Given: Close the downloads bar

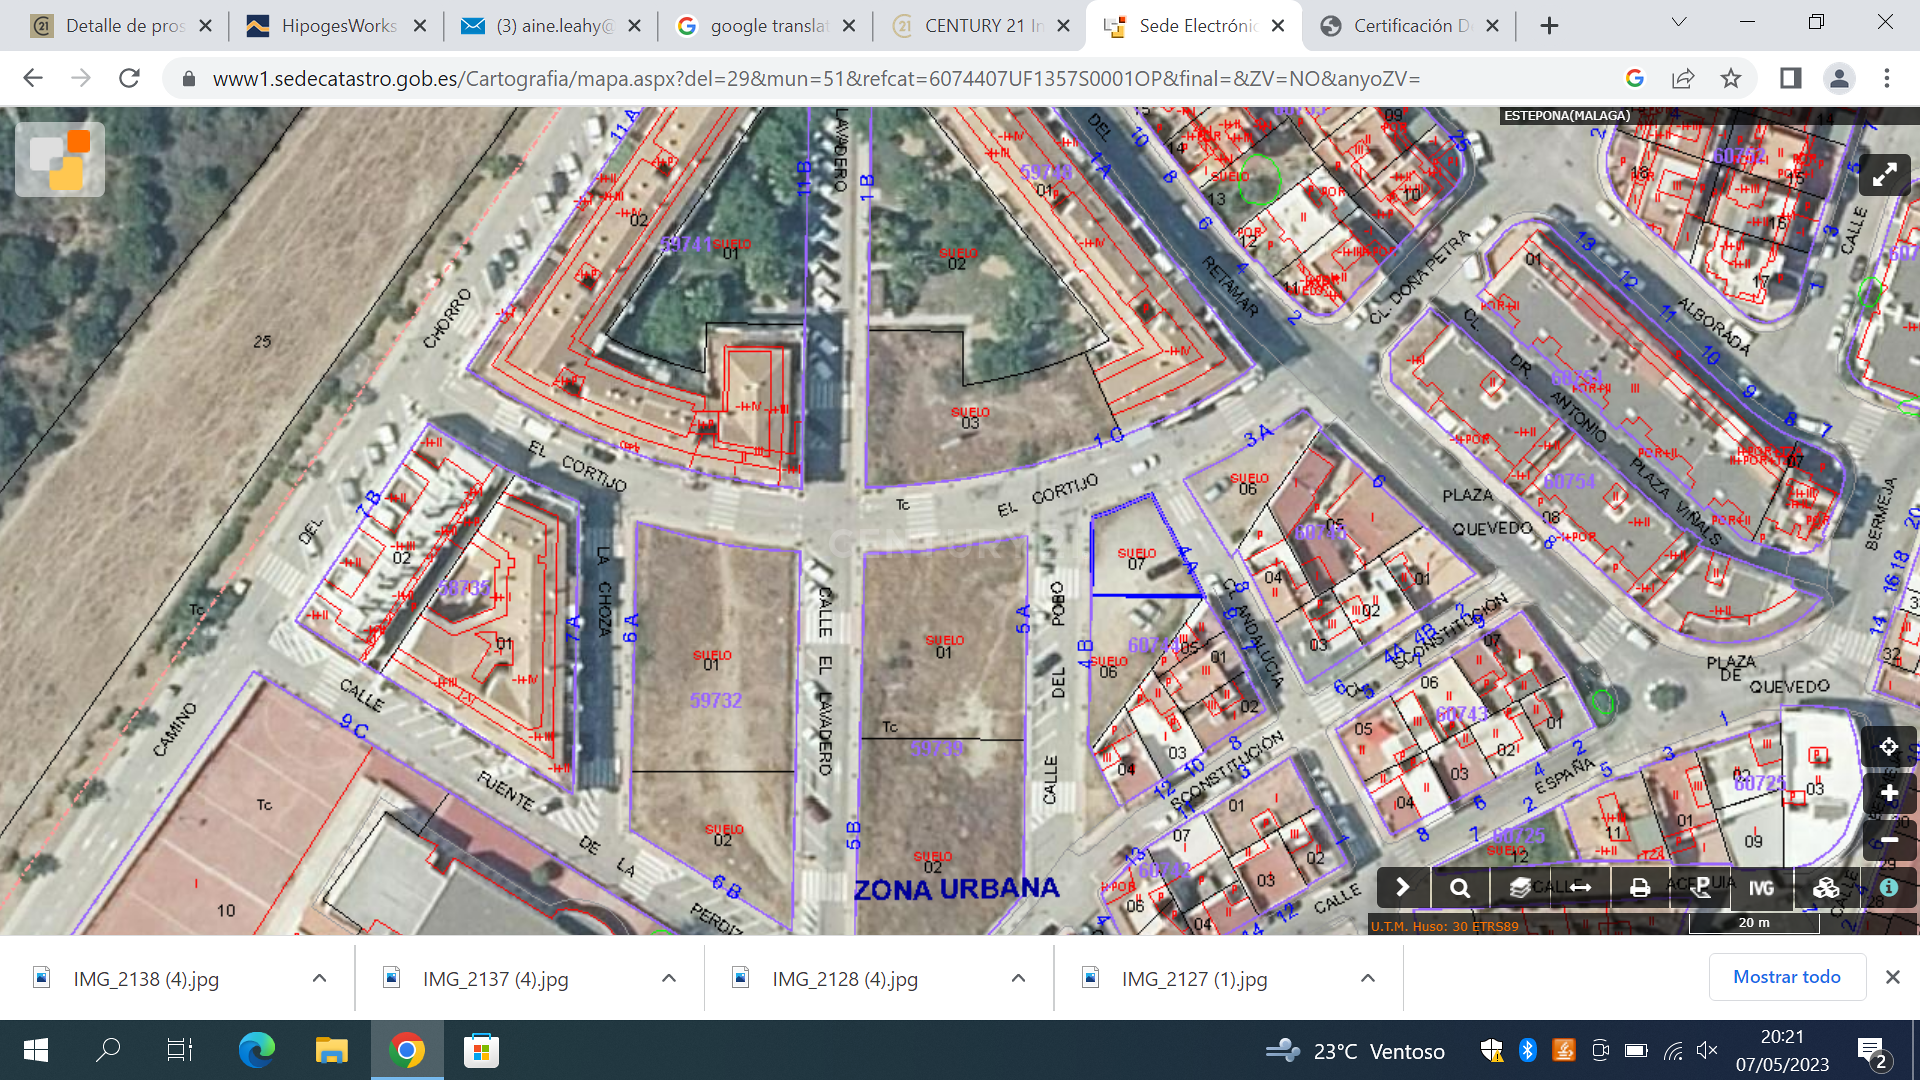Looking at the screenshot, I should [x=1893, y=977].
